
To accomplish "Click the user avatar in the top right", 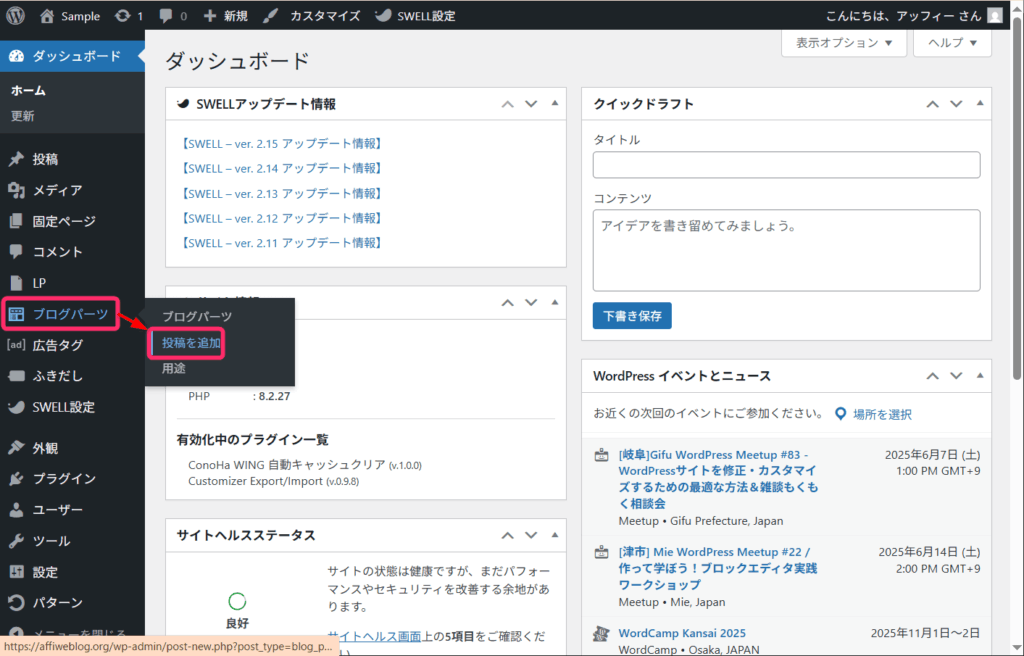I will tap(995, 16).
